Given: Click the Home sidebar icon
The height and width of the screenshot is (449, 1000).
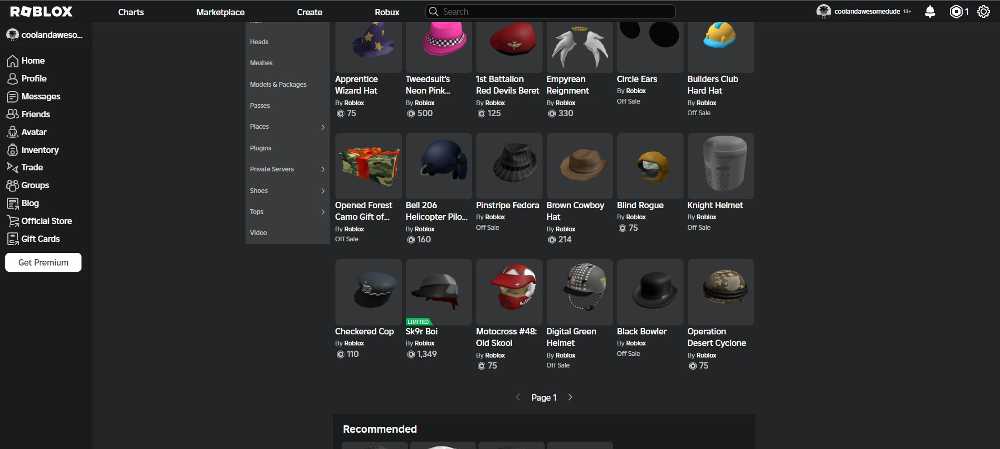Looking at the screenshot, I should coord(12,61).
